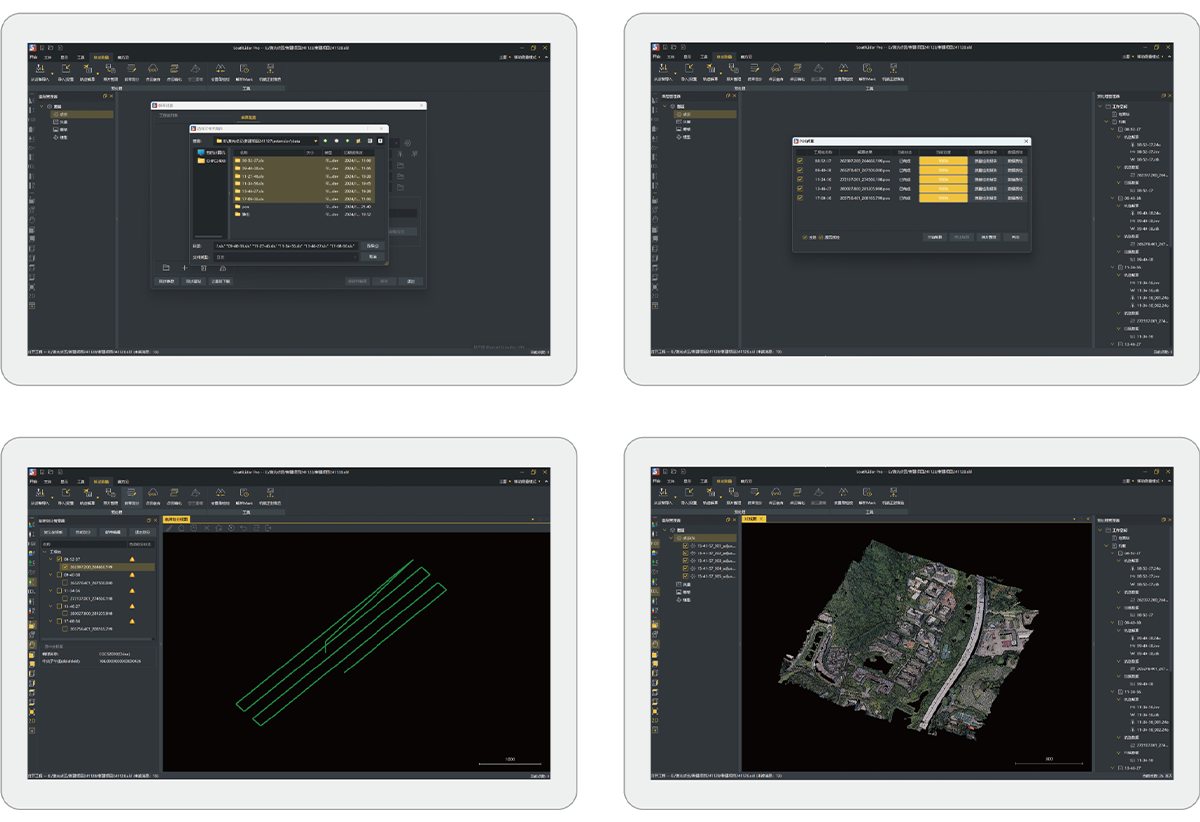Click the folder icon at the import dialog's bottom-left
1200x822 pixels.
click(166, 268)
